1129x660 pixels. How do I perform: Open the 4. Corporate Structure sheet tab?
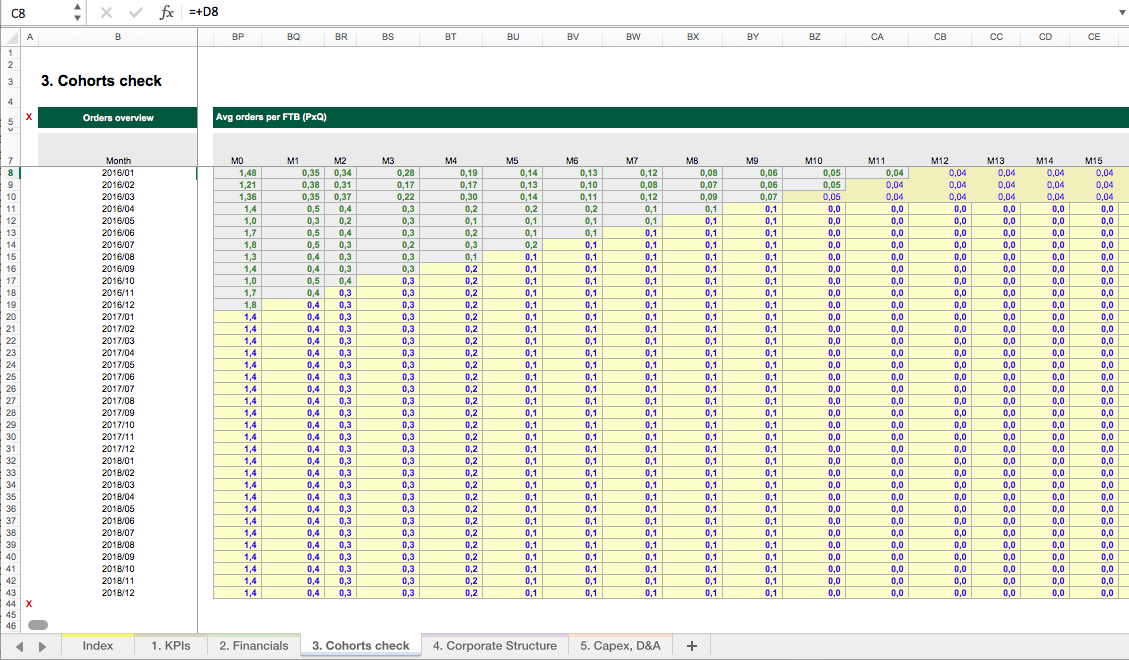click(x=495, y=646)
